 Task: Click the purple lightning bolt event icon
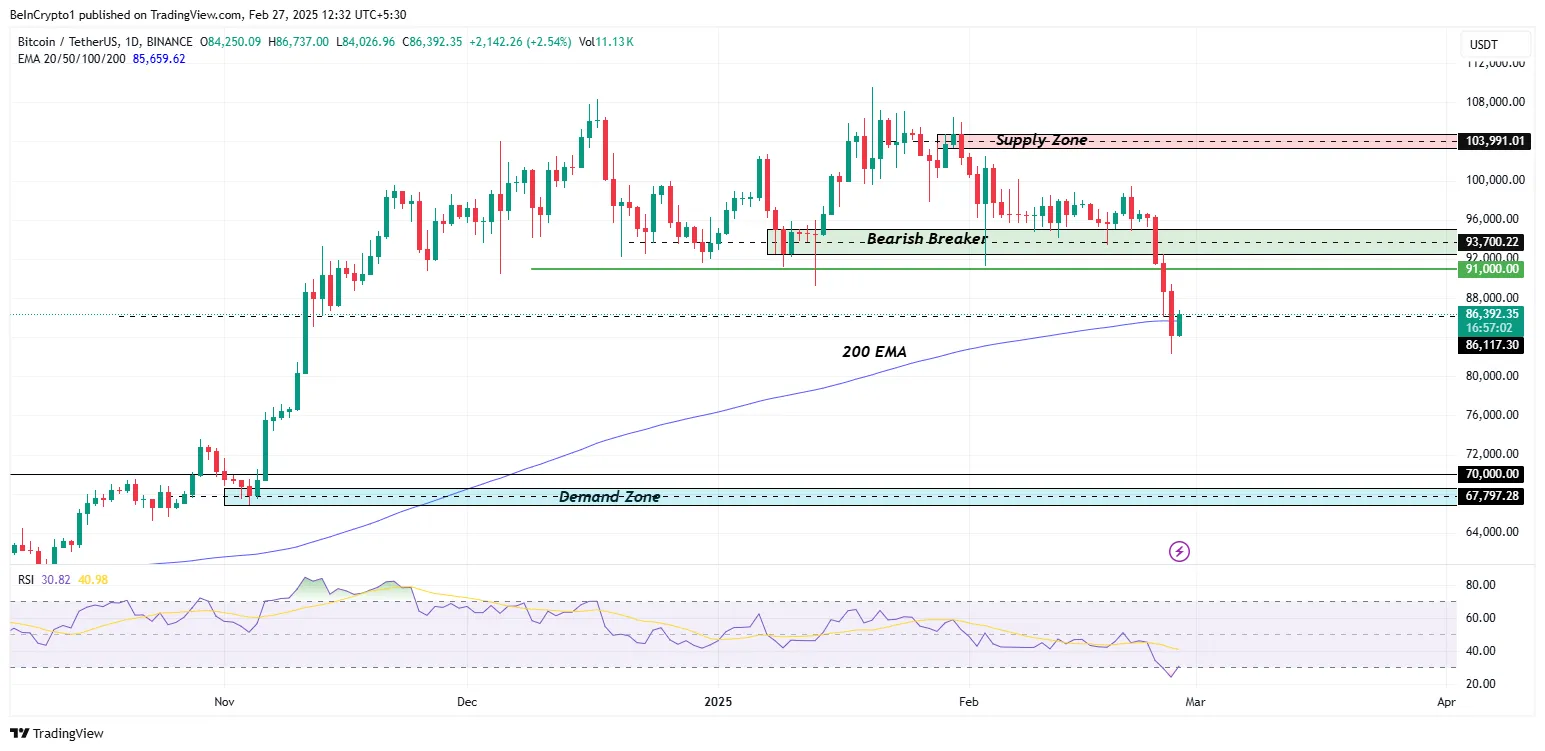click(x=1180, y=551)
